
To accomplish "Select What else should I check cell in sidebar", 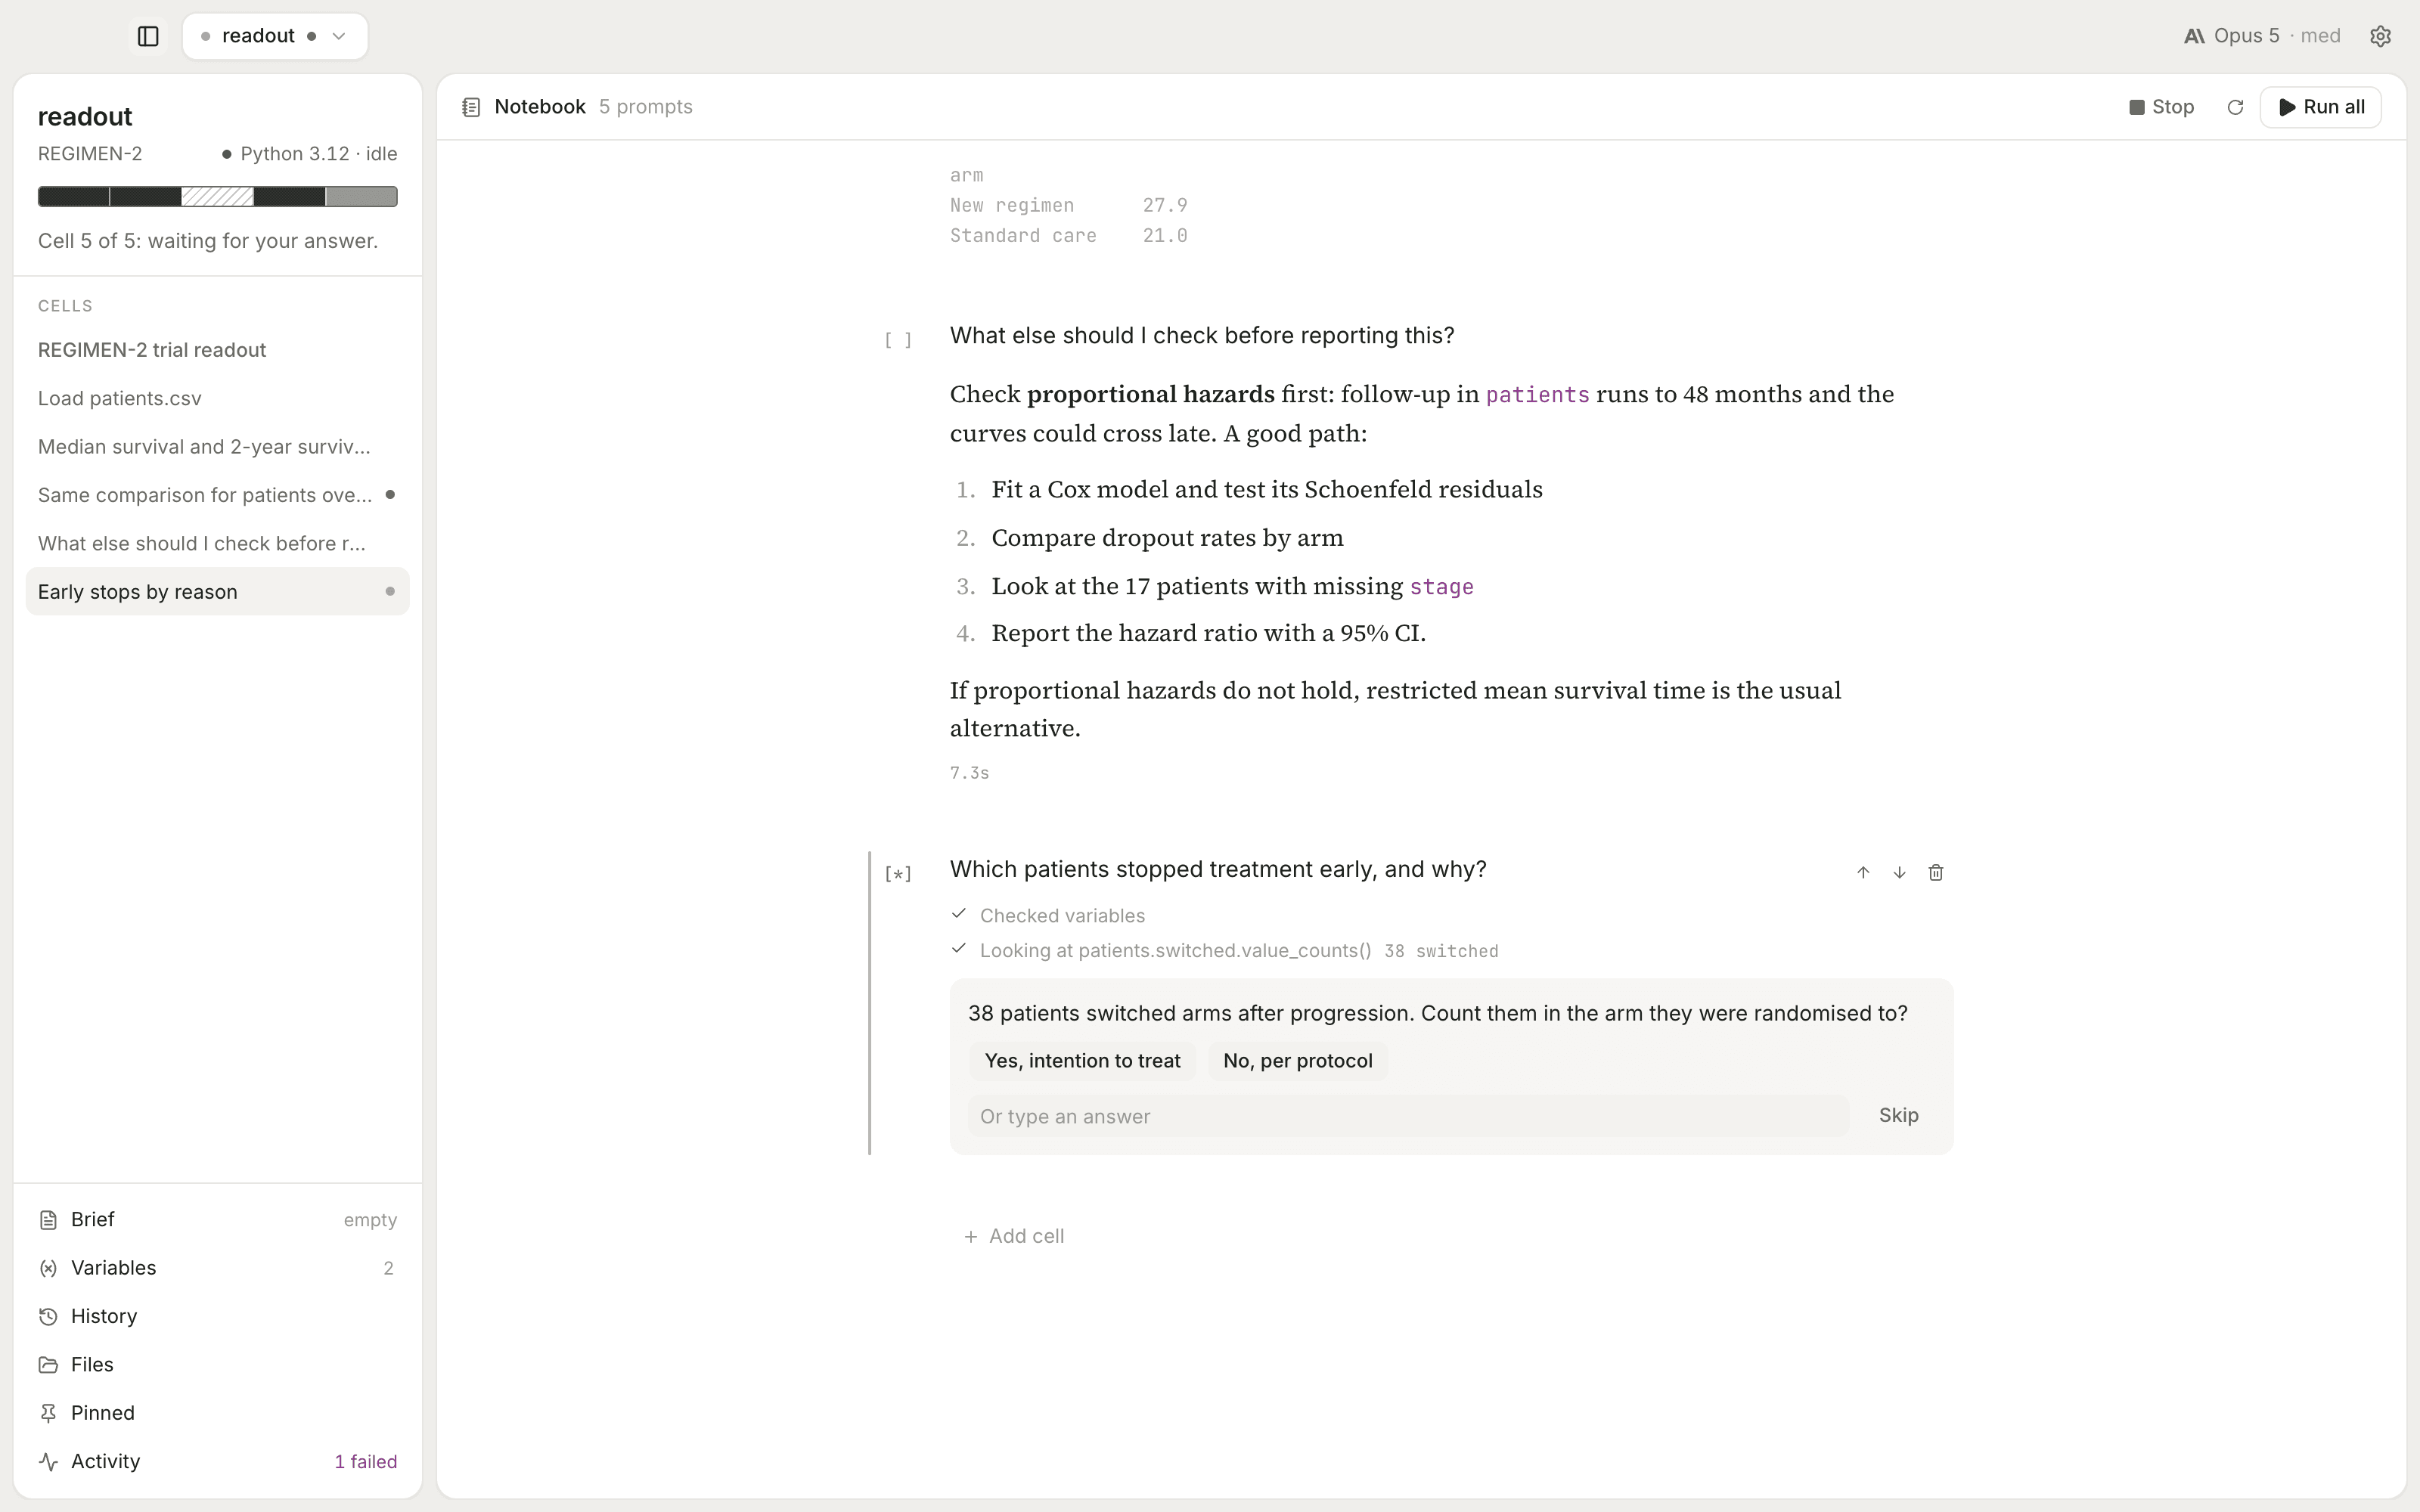I will [217, 543].
